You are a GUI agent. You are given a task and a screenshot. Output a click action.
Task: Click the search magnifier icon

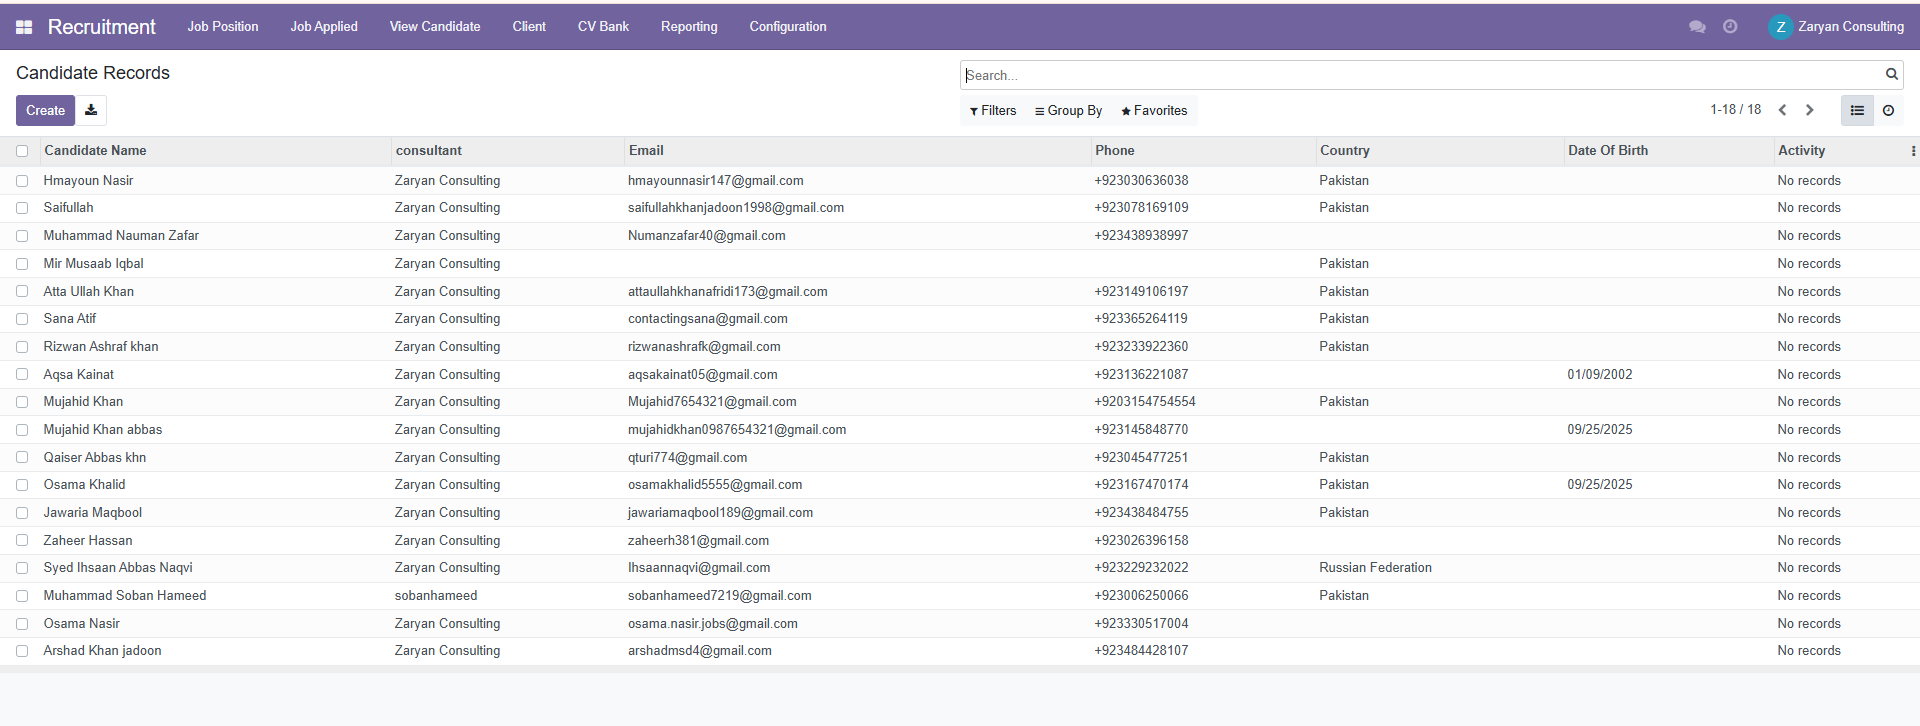pos(1891,74)
